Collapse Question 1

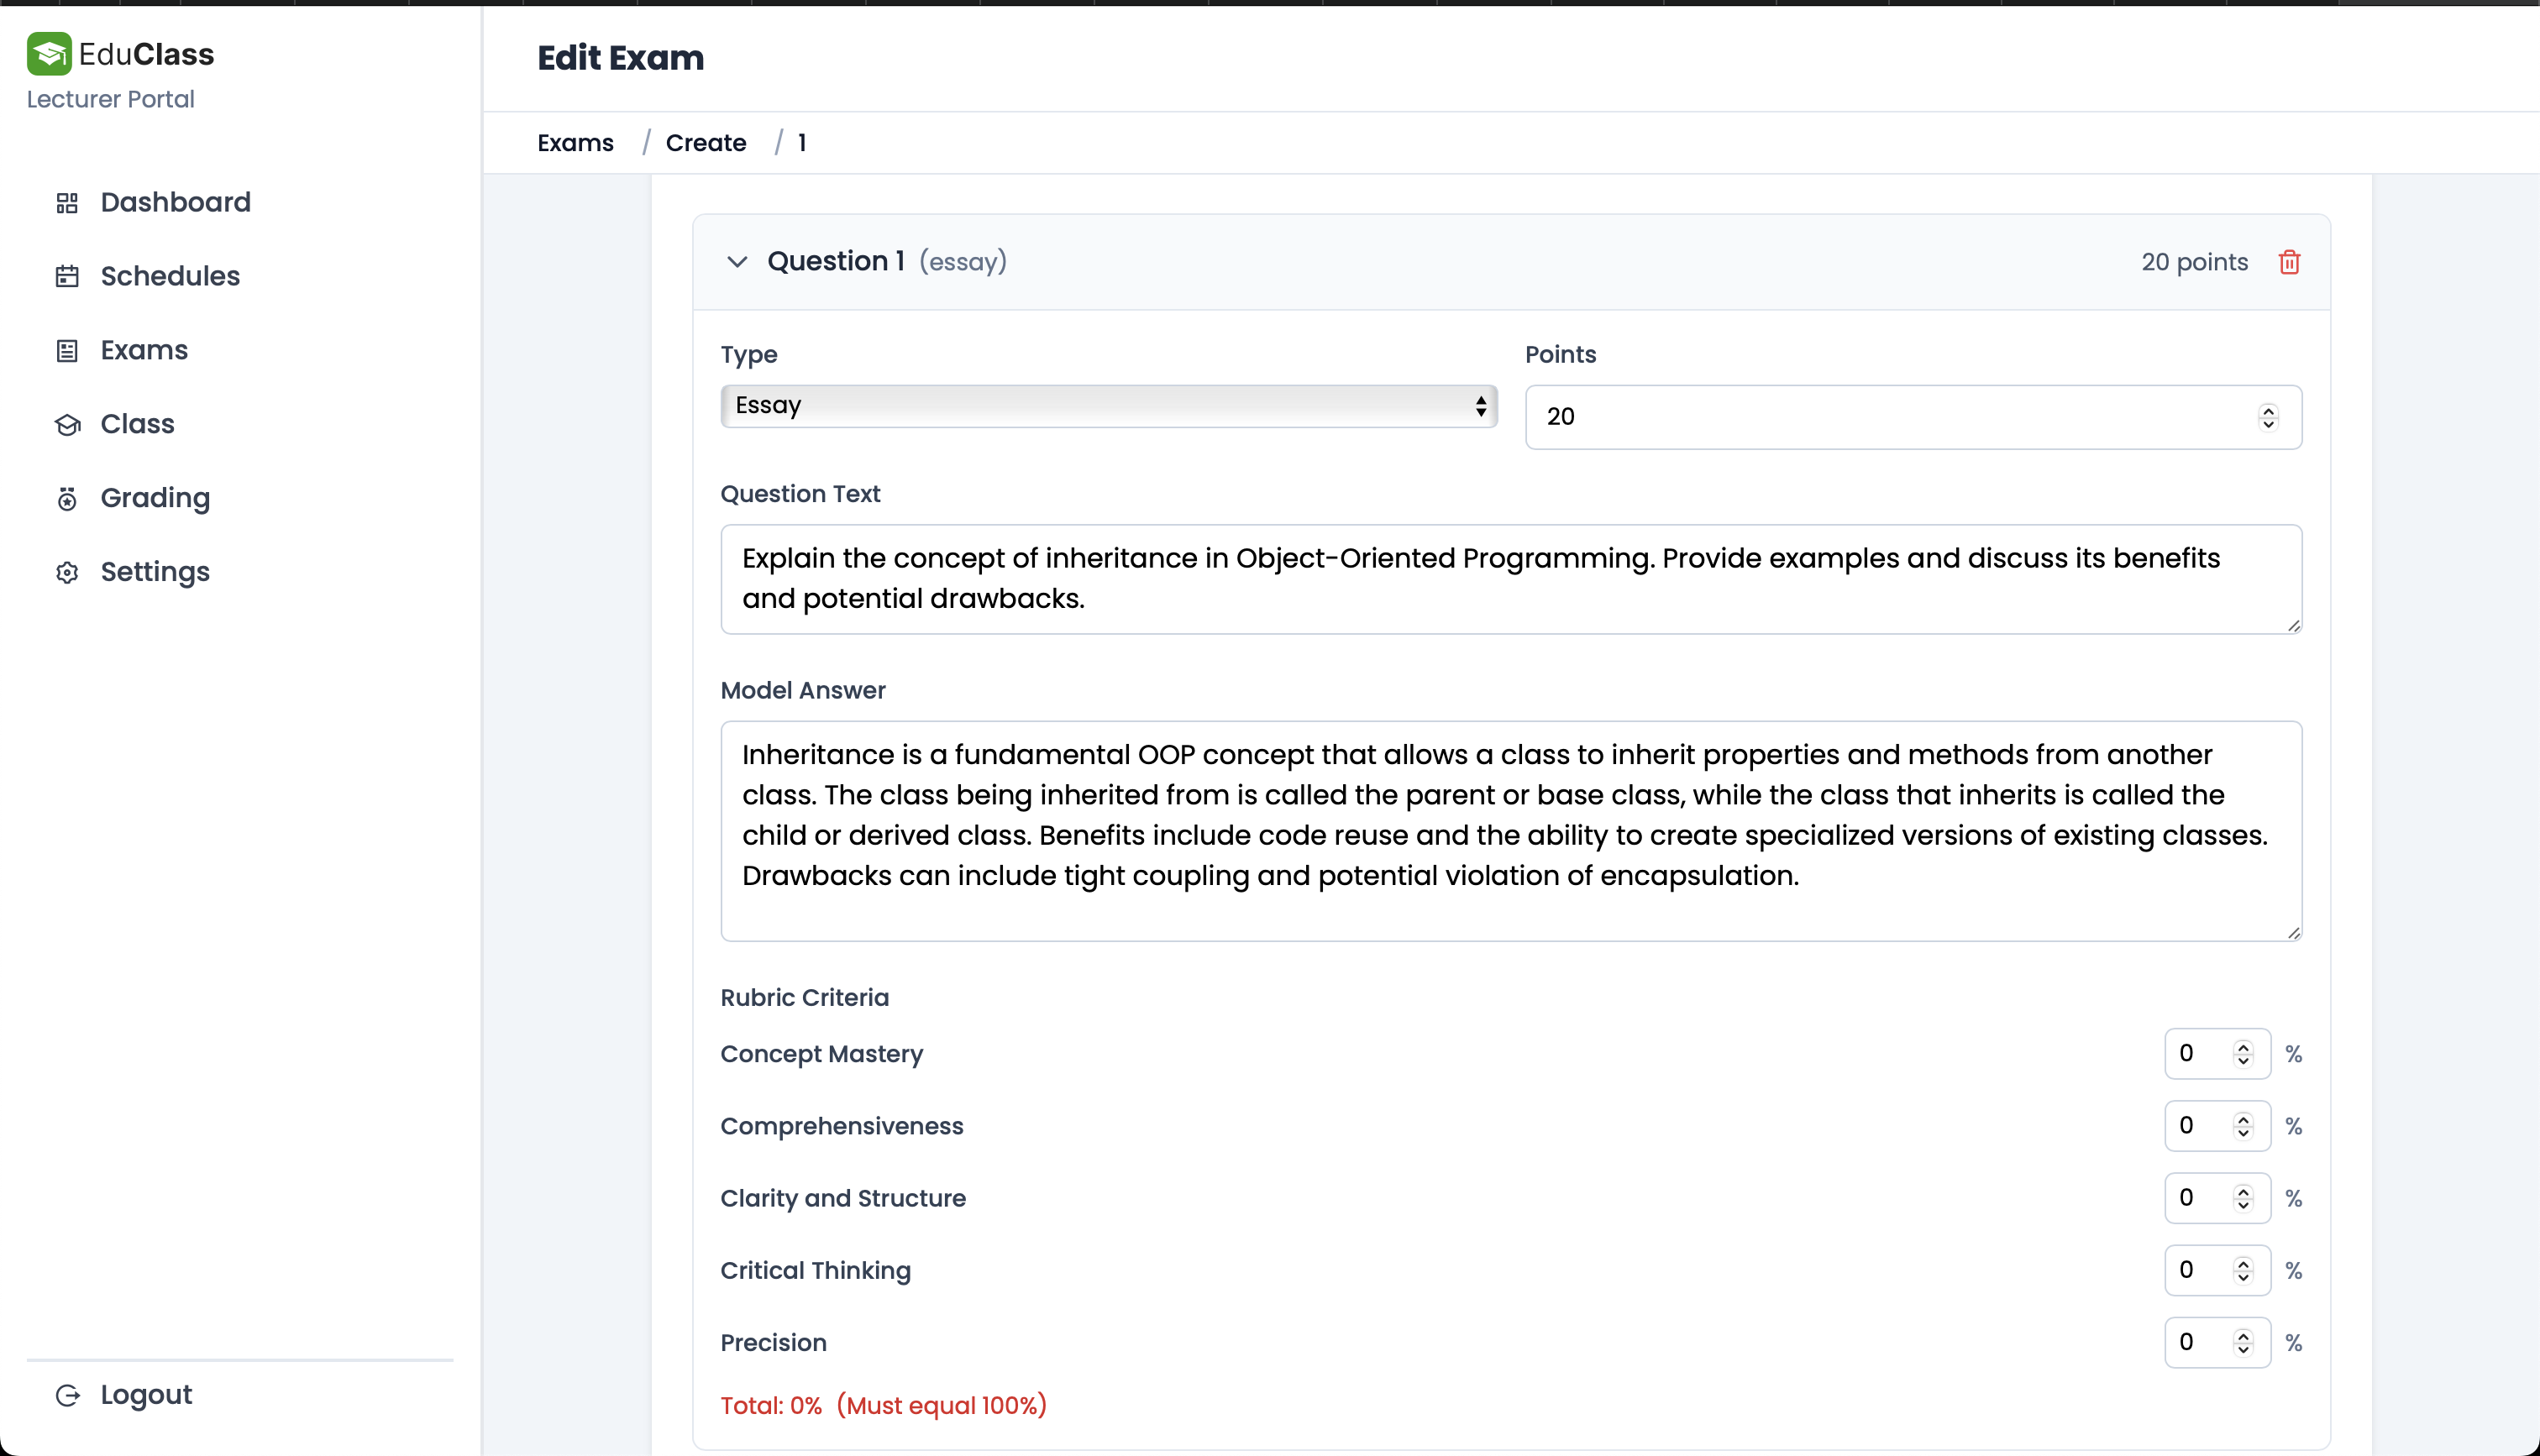tap(737, 262)
